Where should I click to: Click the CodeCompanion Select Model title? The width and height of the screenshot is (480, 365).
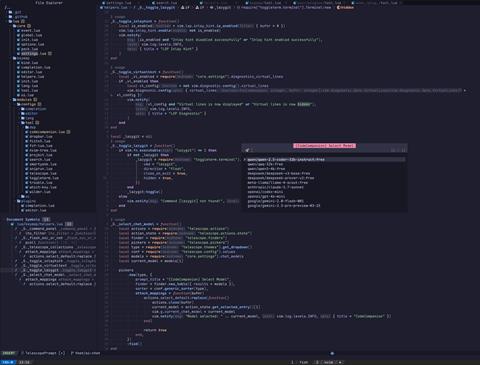pyautogui.click(x=324, y=146)
